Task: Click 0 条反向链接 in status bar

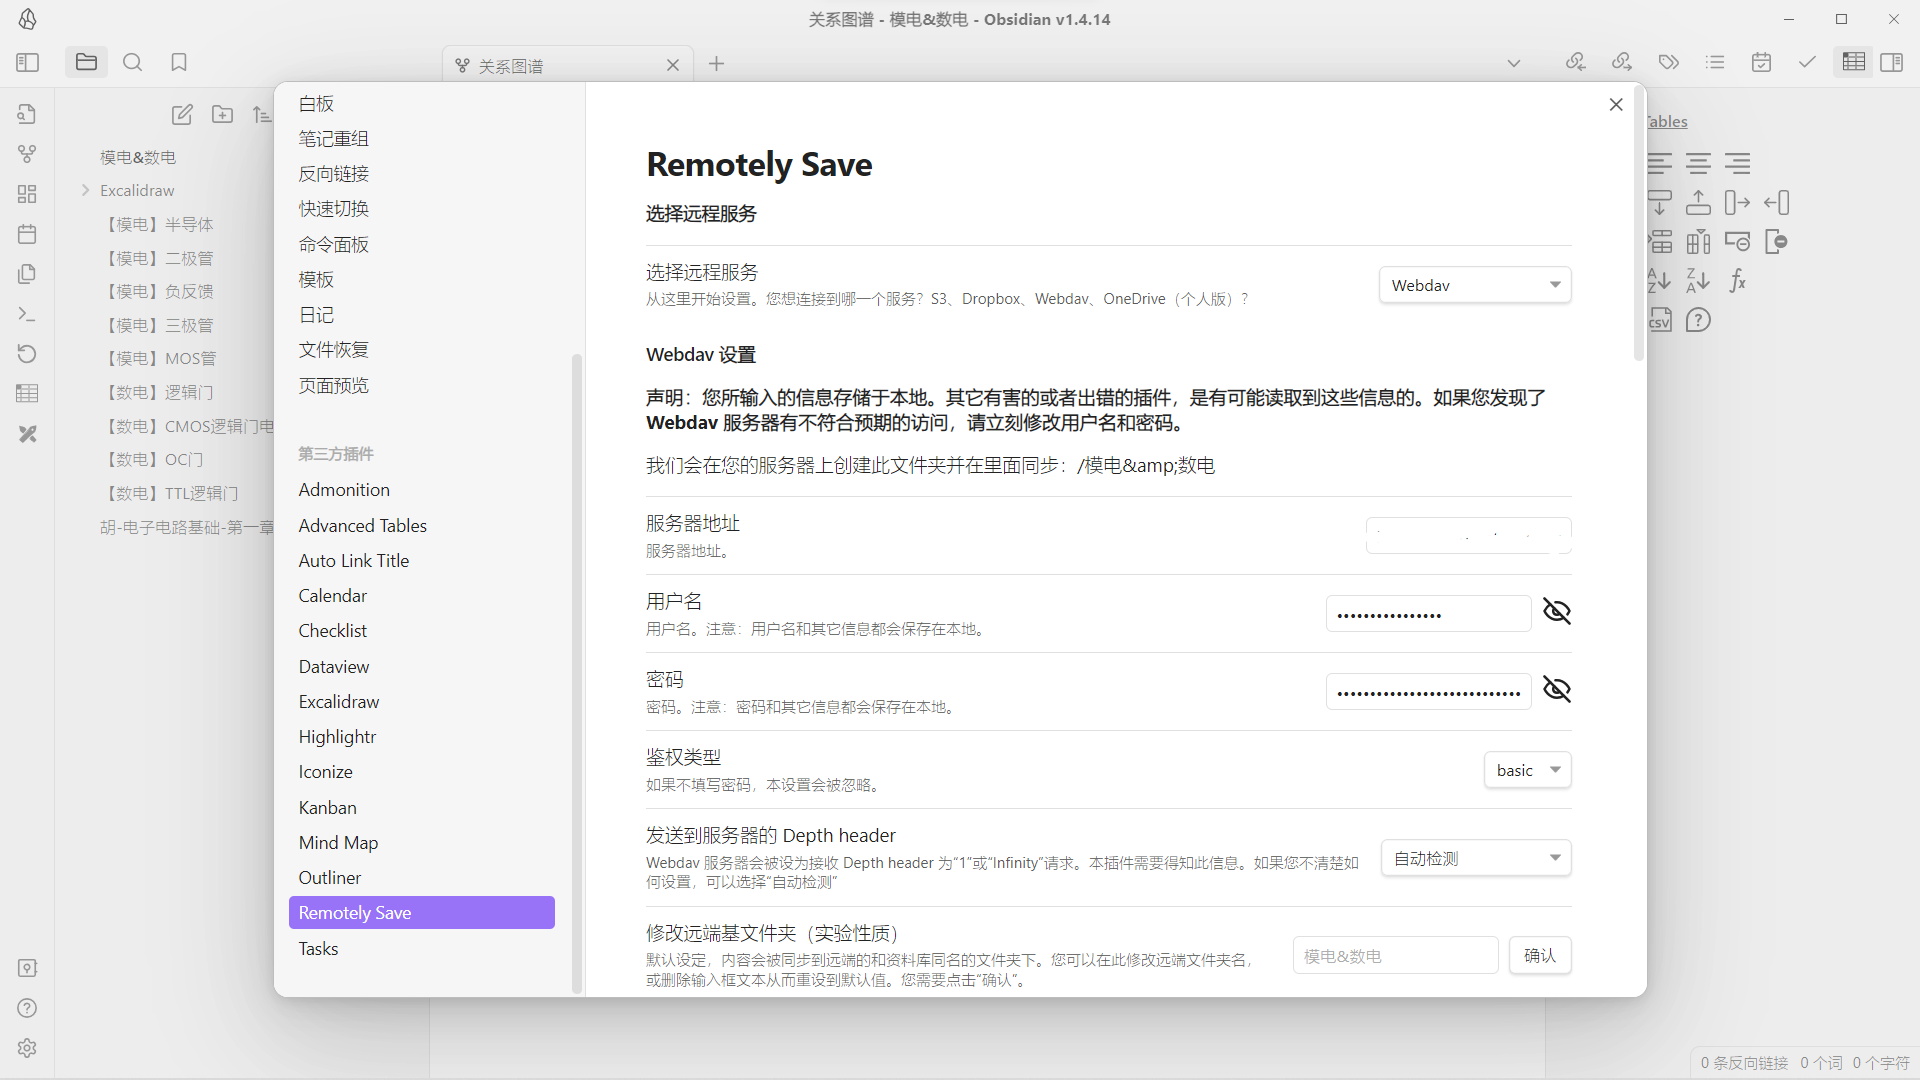Action: click(1744, 1063)
